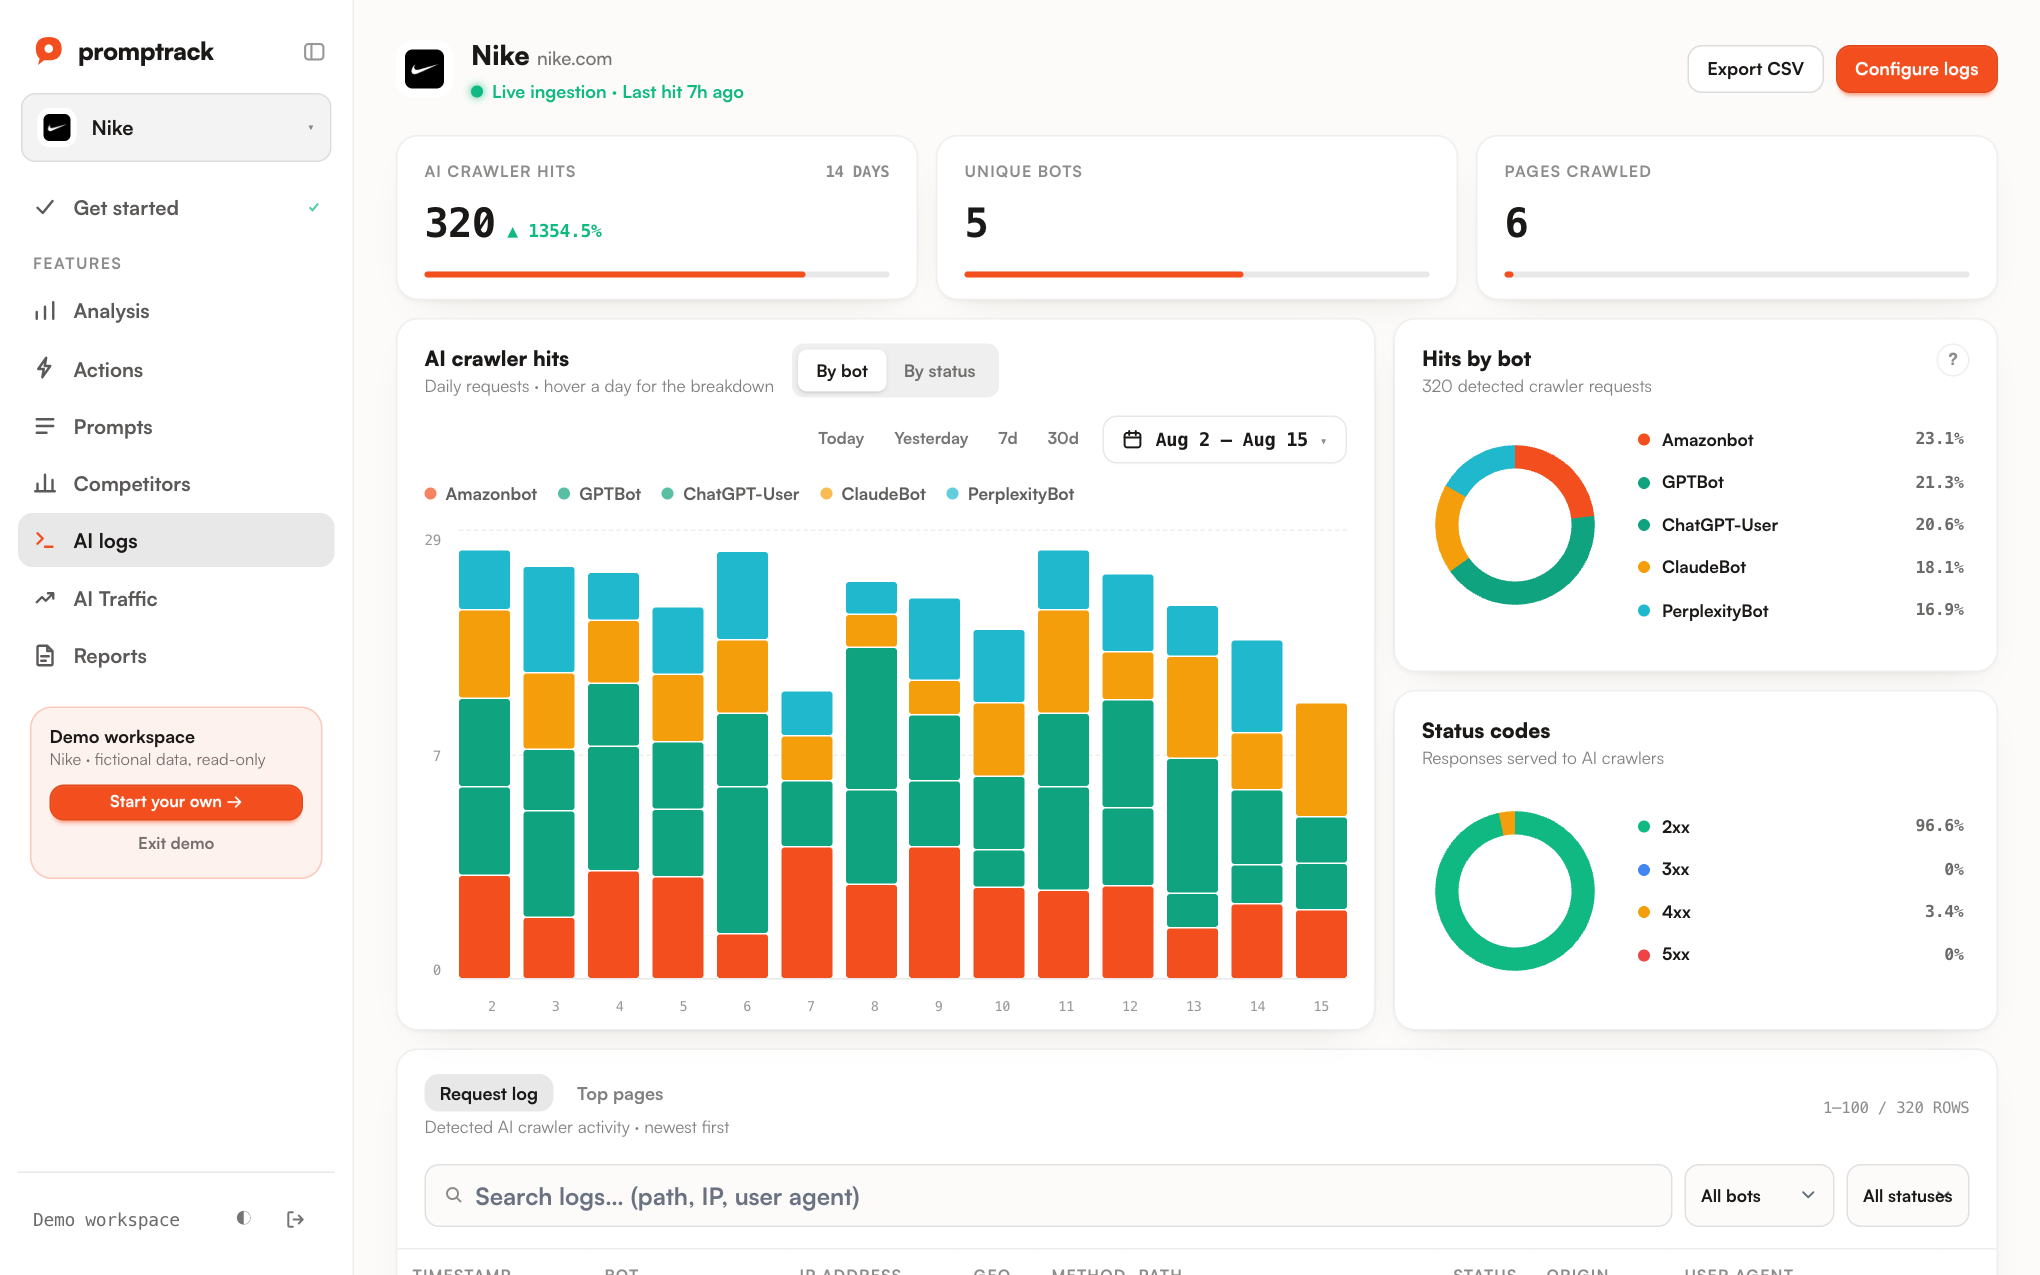Click the green live ingestion status dot

(478, 92)
